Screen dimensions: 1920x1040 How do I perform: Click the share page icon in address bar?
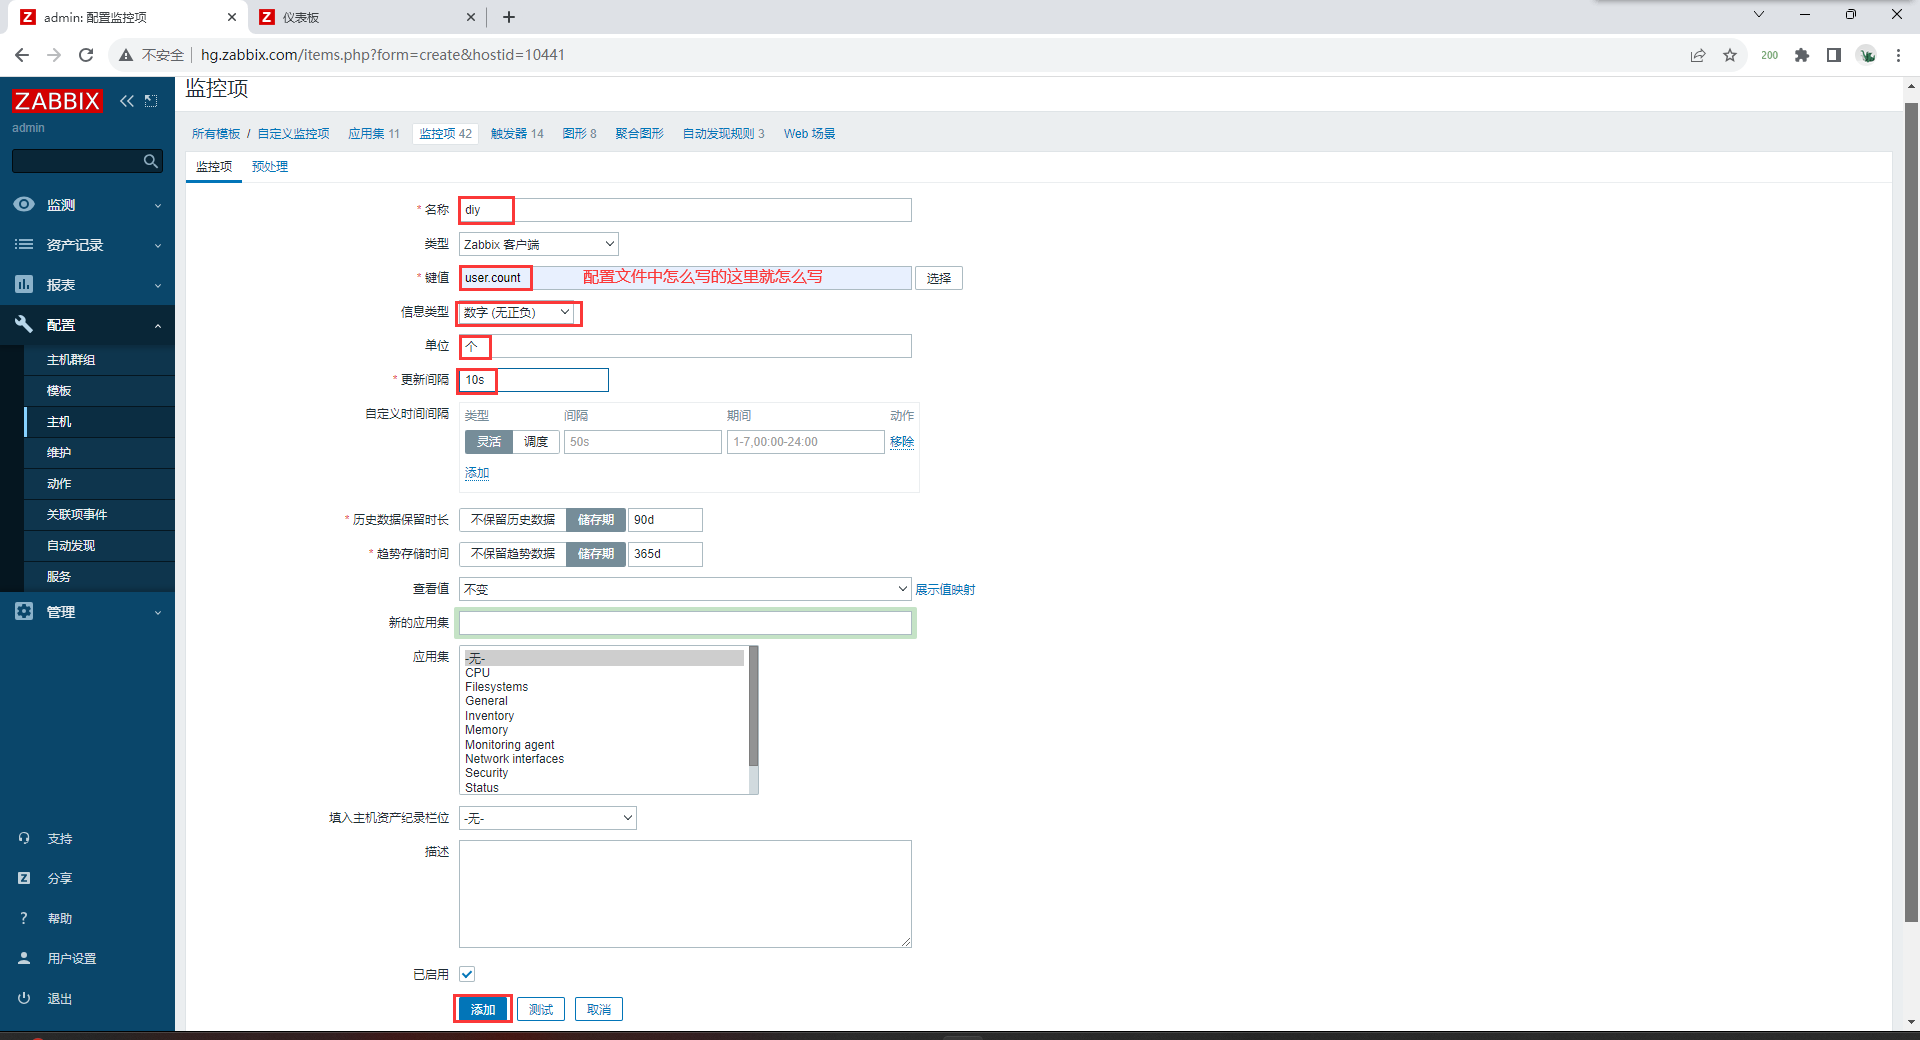point(1697,55)
